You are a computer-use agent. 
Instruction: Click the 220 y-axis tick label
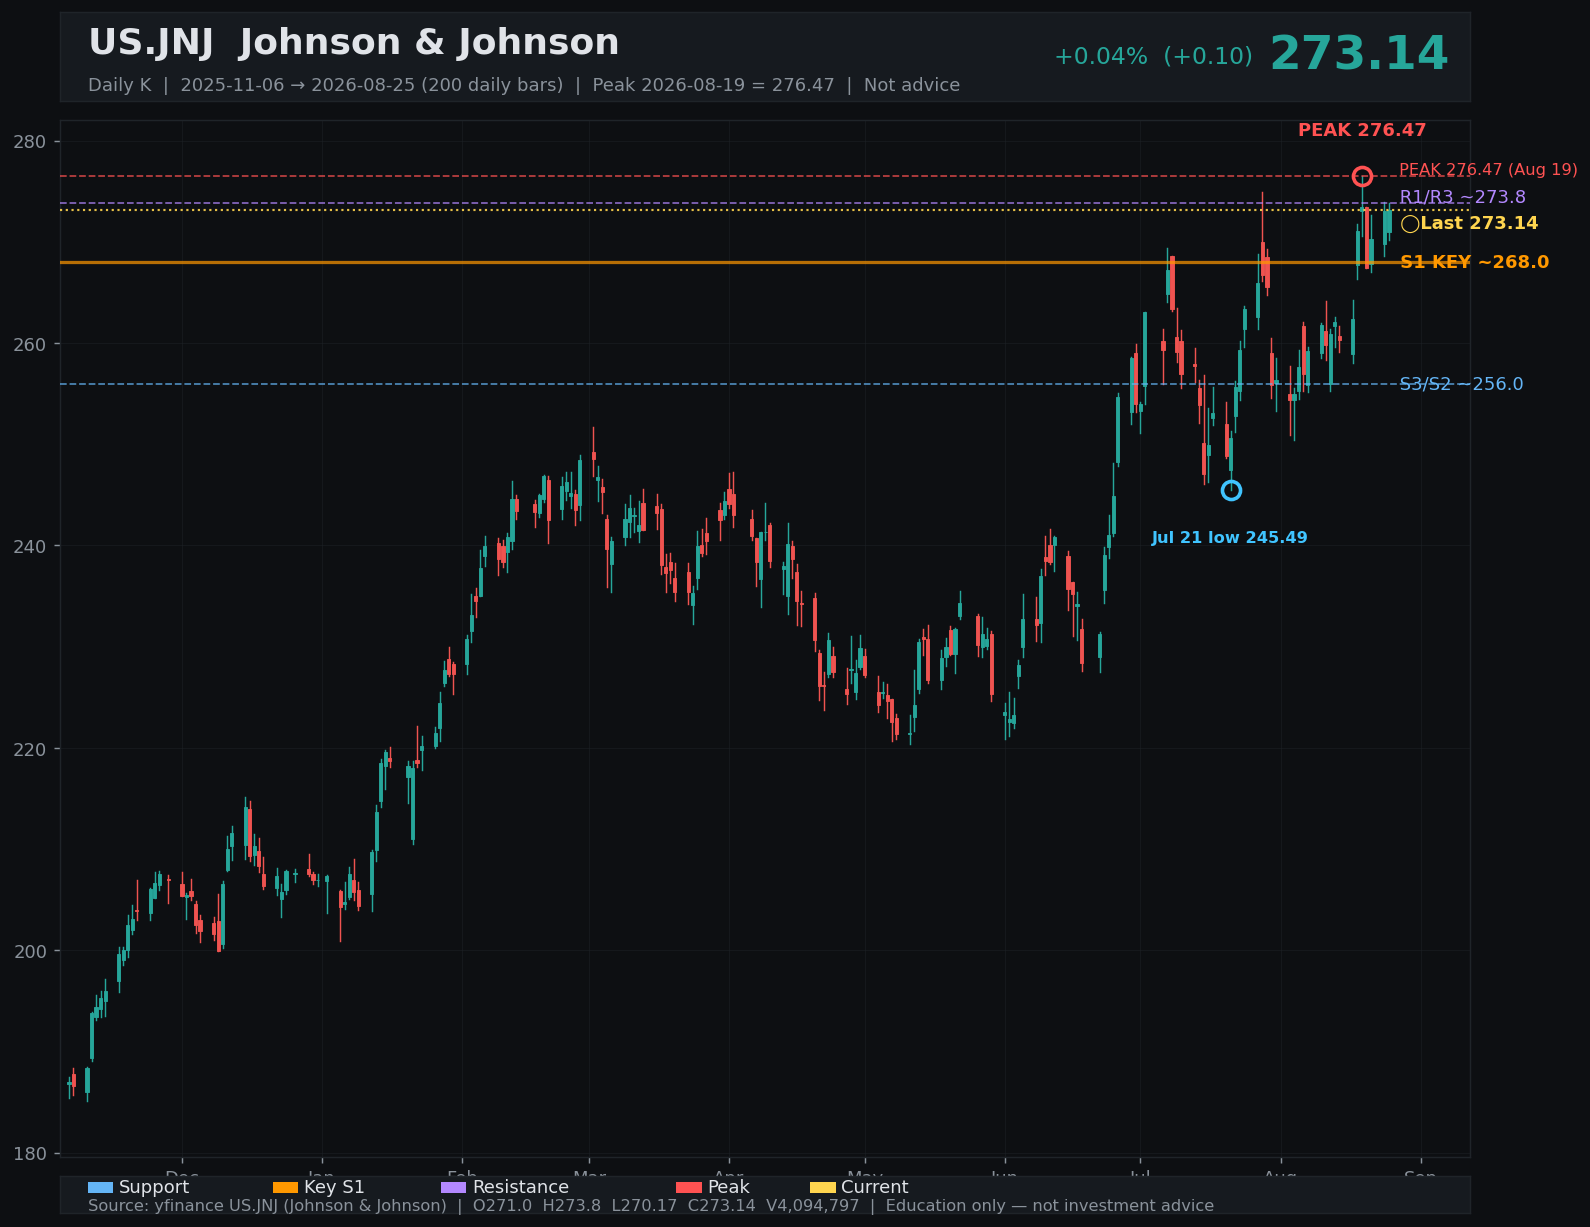click(31, 749)
